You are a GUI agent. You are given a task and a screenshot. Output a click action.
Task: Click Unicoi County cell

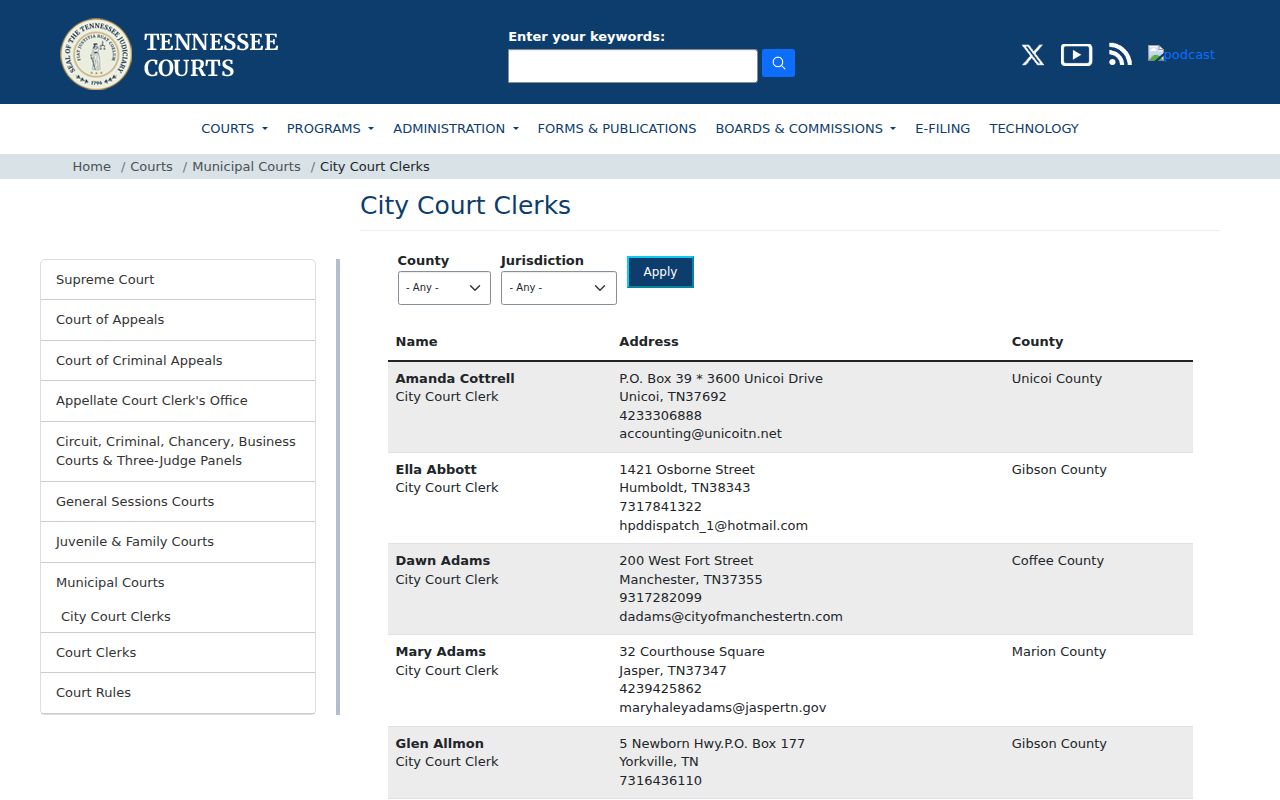click(x=1057, y=379)
